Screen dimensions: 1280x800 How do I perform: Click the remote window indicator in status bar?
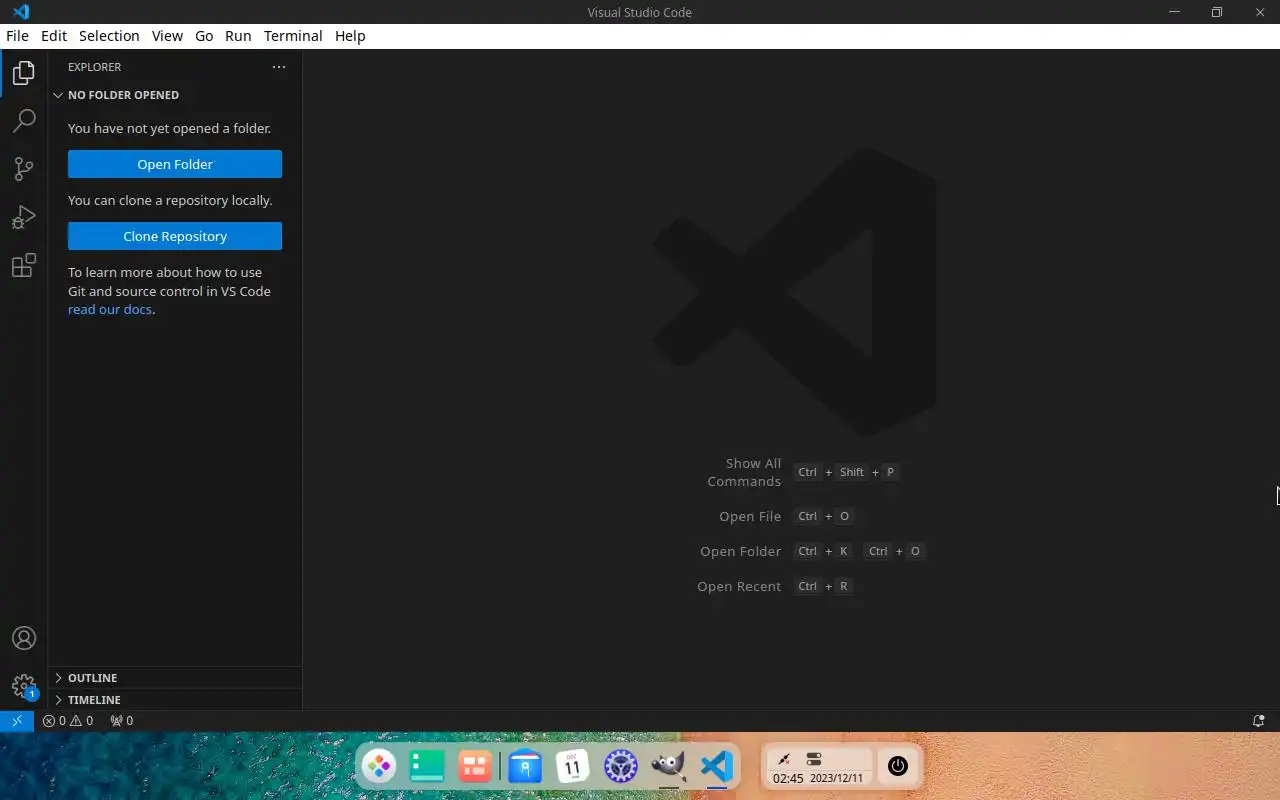click(17, 720)
